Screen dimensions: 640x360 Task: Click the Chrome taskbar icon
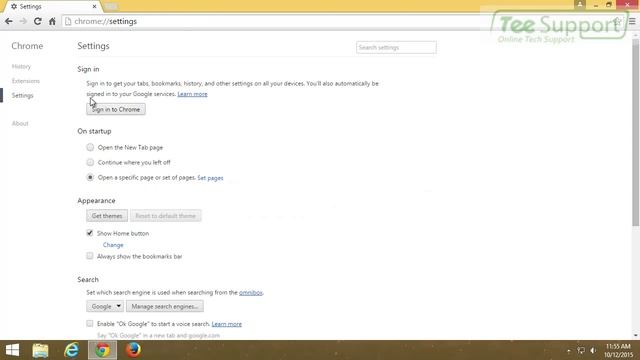click(x=102, y=350)
